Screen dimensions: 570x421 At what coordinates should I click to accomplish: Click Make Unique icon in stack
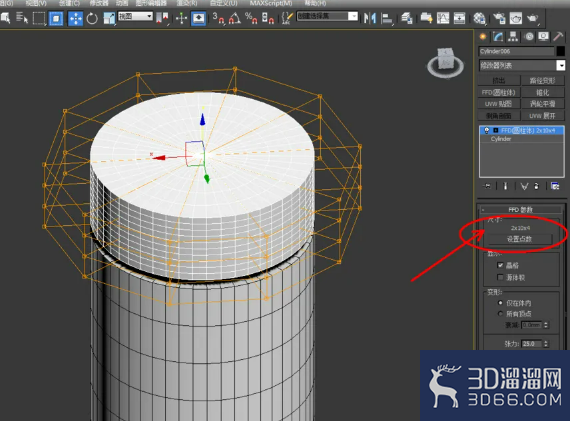[x=524, y=187]
